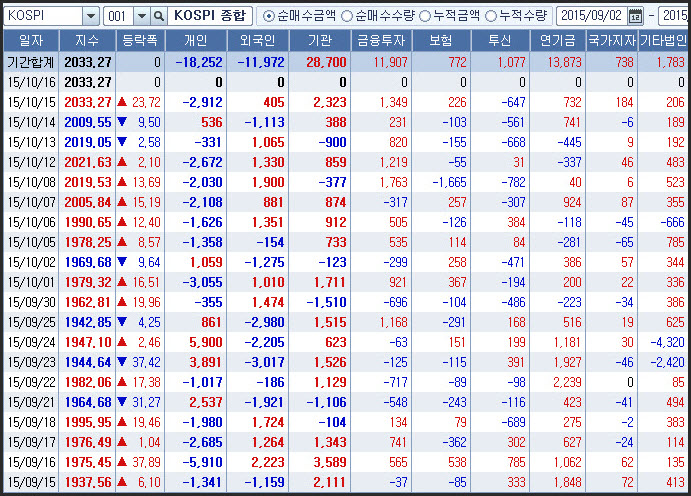Viewport: 691px width, 496px height.
Task: Click the 001 index code field
Action: point(118,16)
